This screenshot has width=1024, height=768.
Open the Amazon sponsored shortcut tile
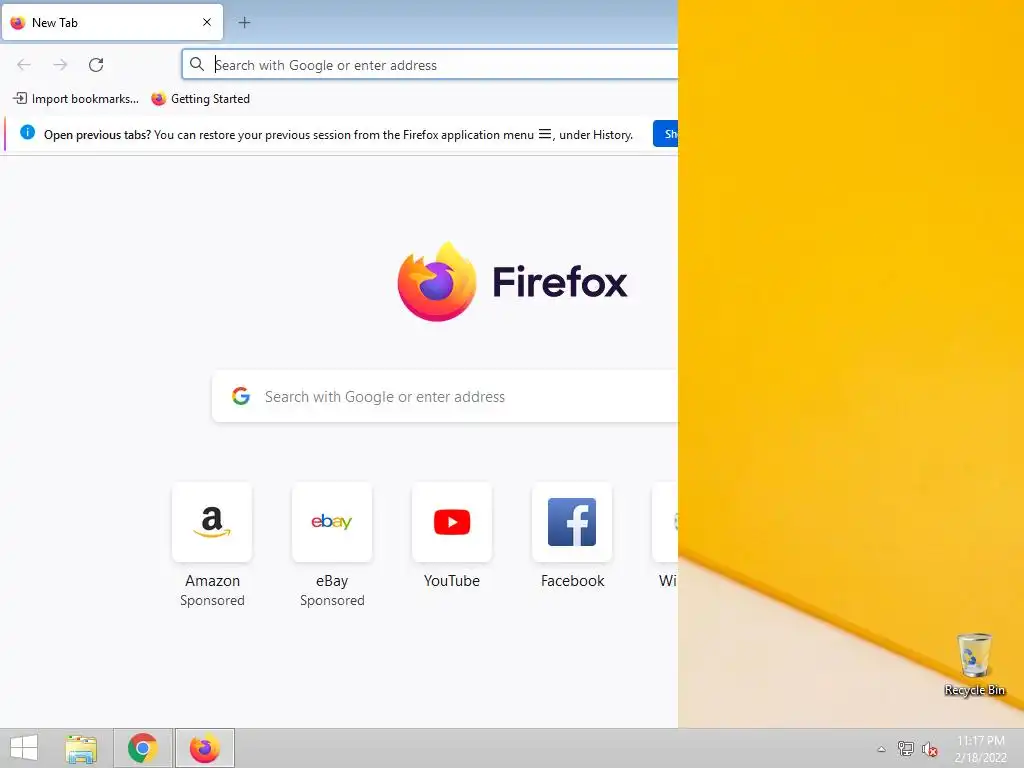(x=212, y=522)
